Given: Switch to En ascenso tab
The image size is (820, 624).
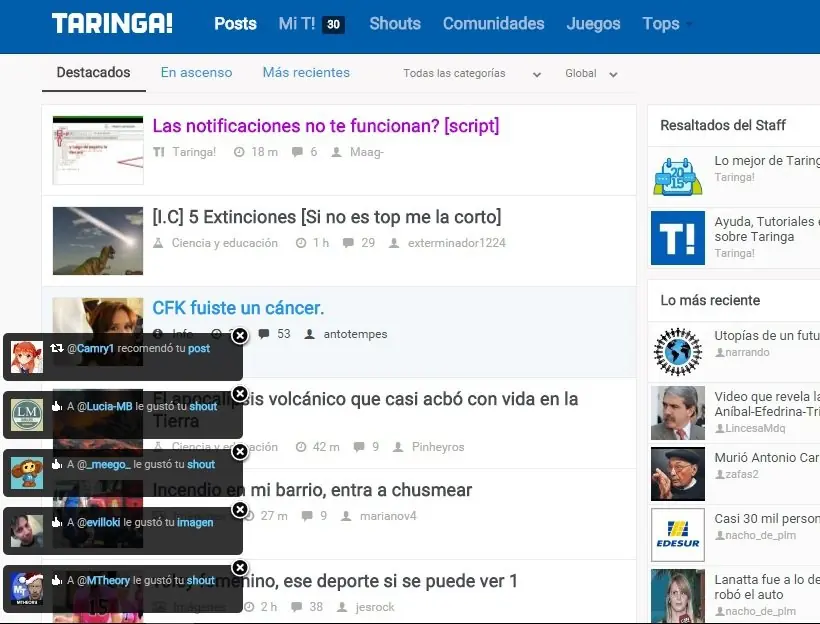Looking at the screenshot, I should coord(196,72).
